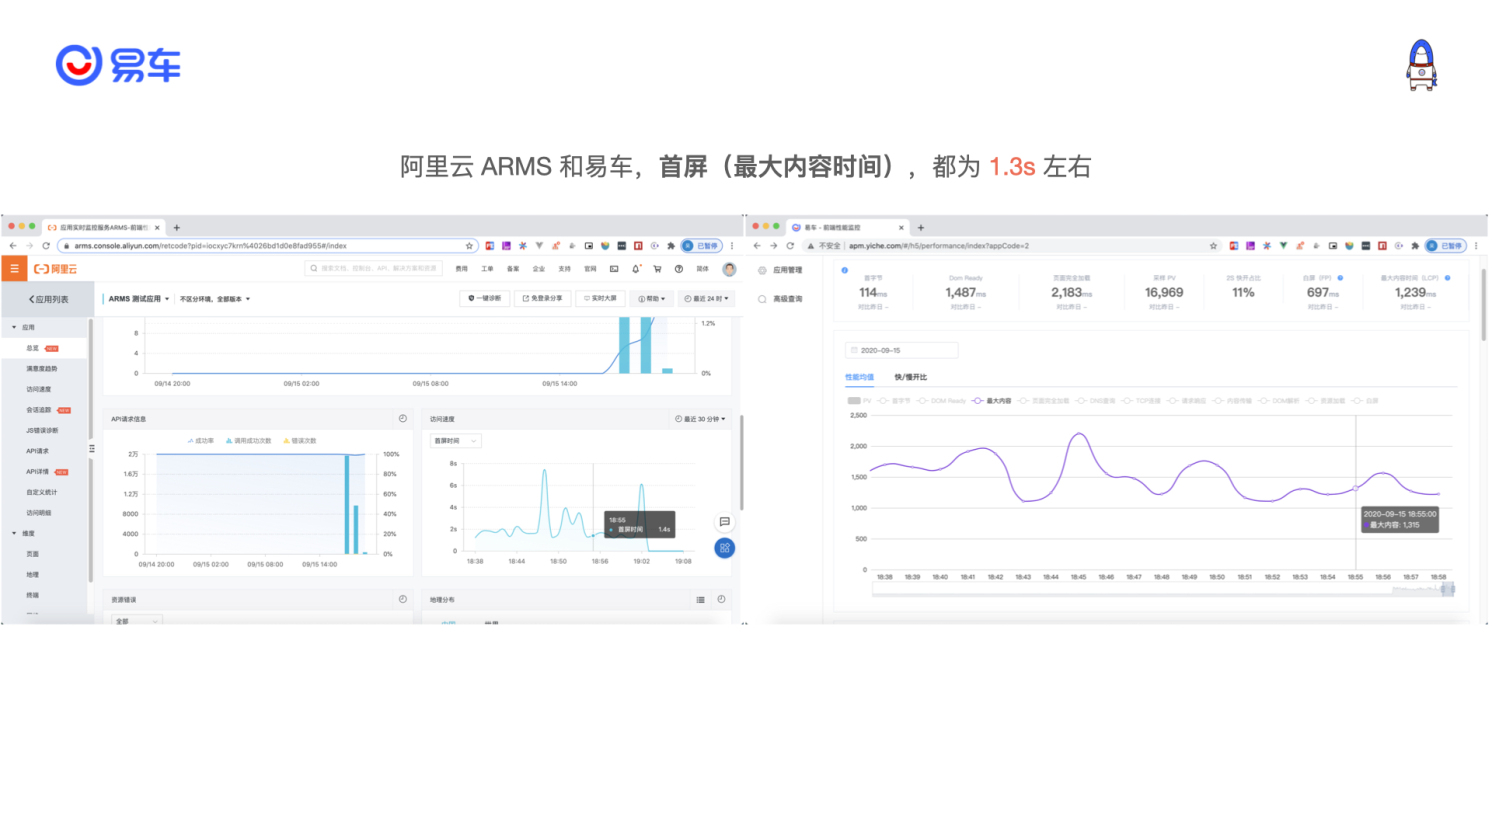Open the clock icon on 地理分布 panel

(x=721, y=600)
